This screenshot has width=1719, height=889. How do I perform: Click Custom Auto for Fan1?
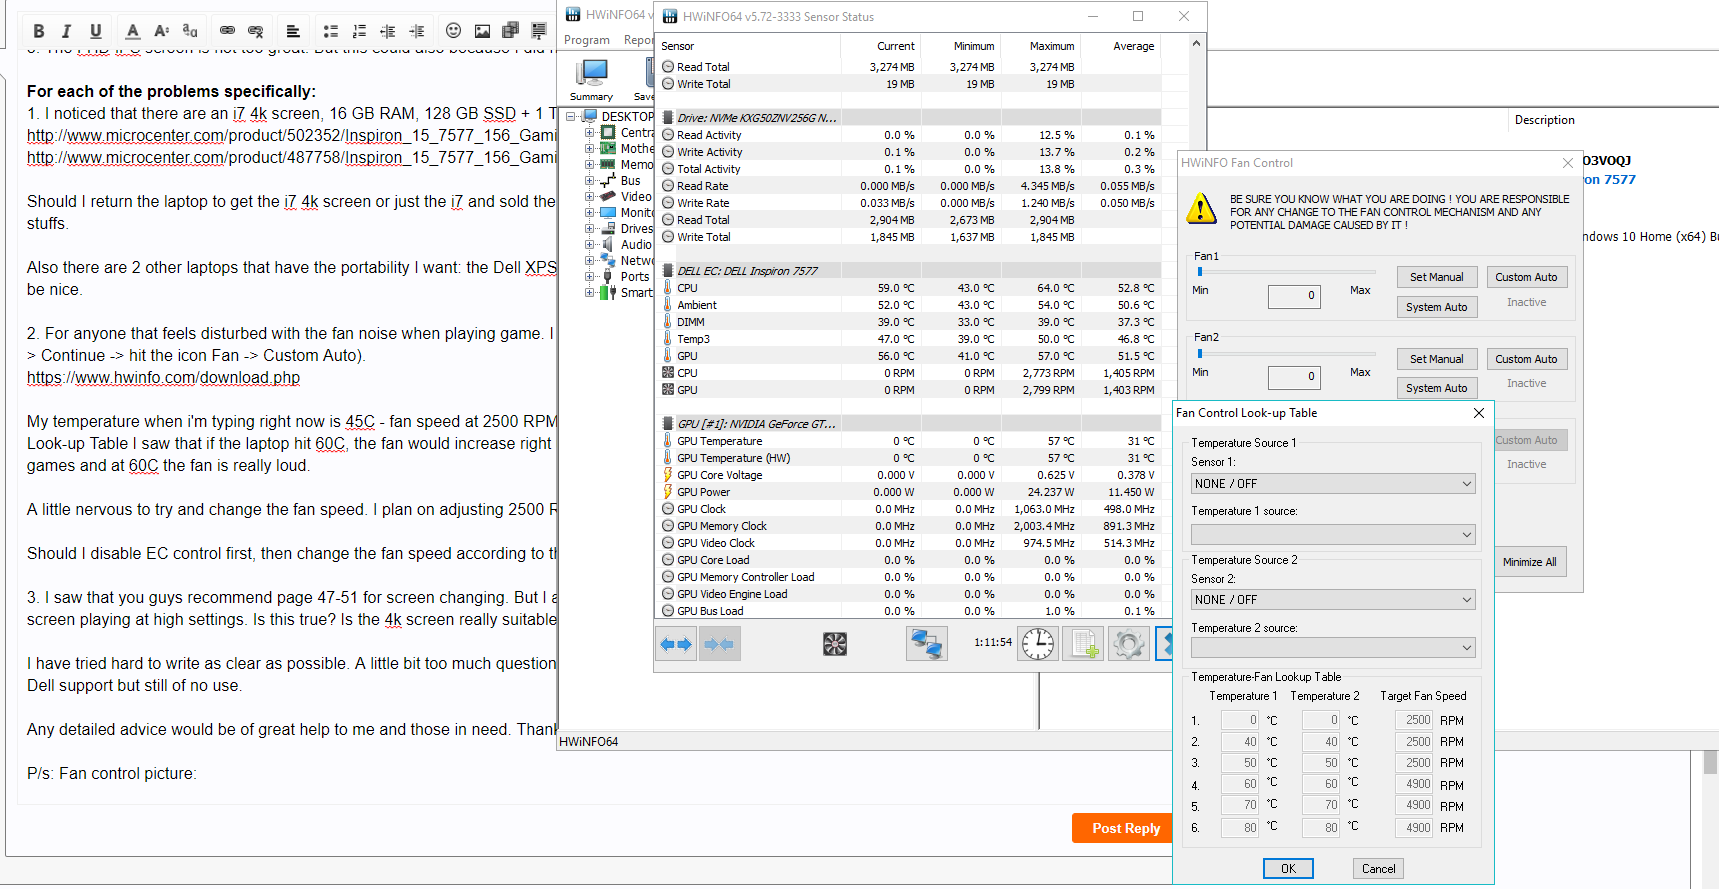[x=1526, y=277]
